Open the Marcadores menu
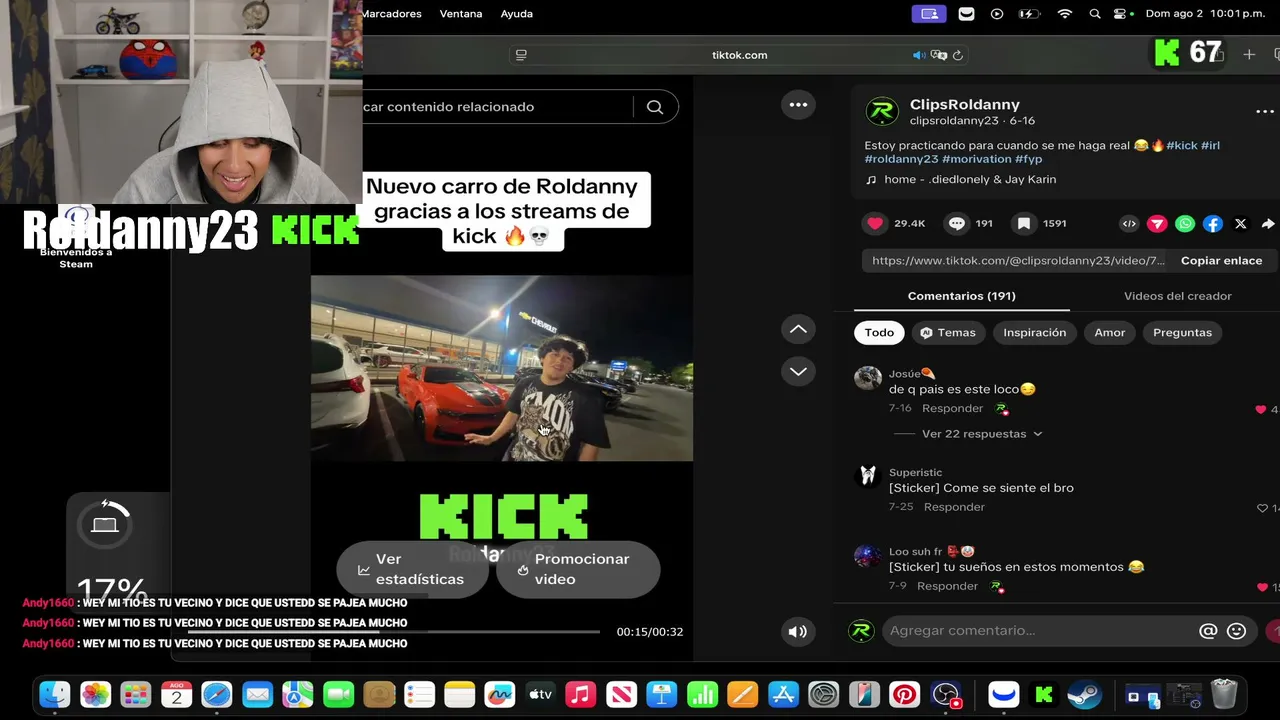The height and width of the screenshot is (720, 1280). (x=392, y=14)
